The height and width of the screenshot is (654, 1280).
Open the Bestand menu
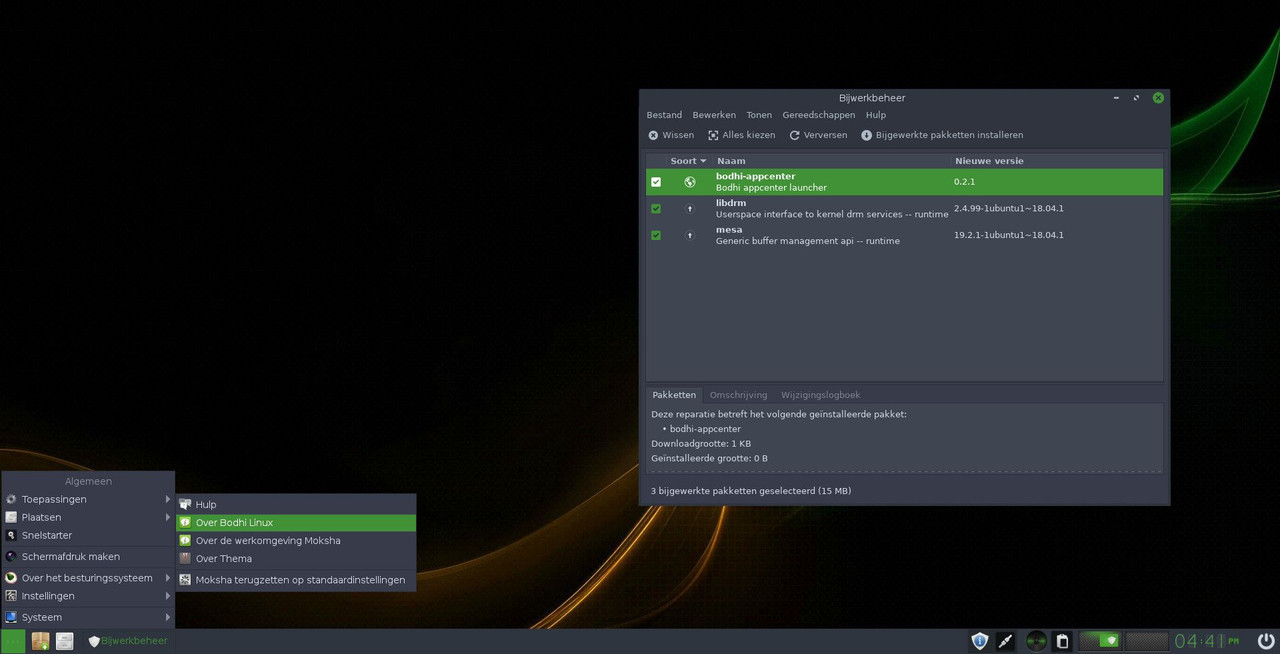point(664,115)
